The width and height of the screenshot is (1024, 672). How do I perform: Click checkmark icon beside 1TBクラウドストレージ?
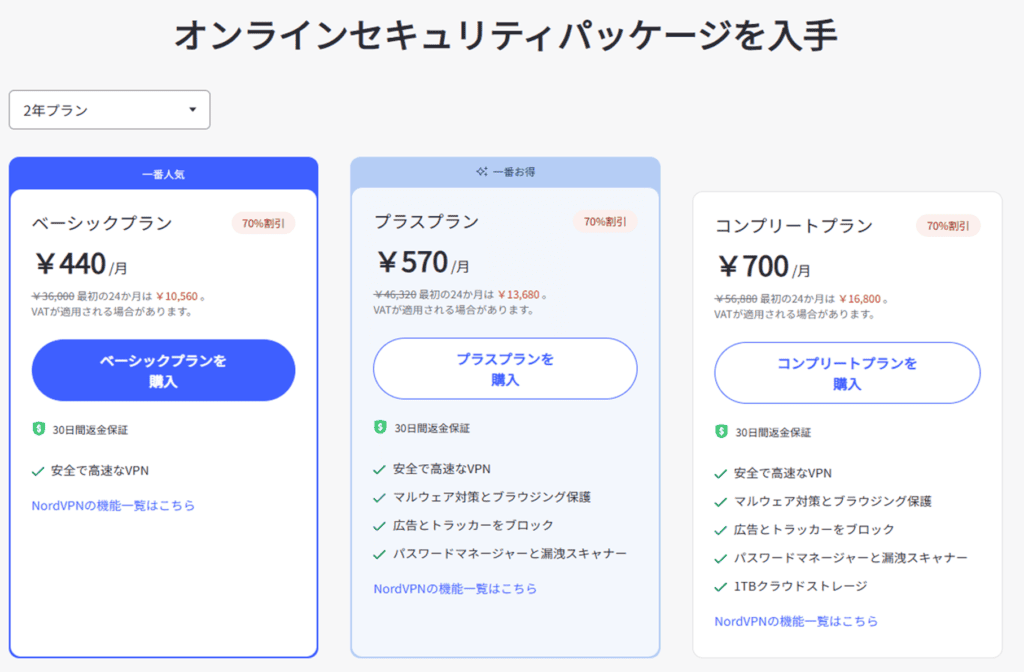tap(721, 587)
